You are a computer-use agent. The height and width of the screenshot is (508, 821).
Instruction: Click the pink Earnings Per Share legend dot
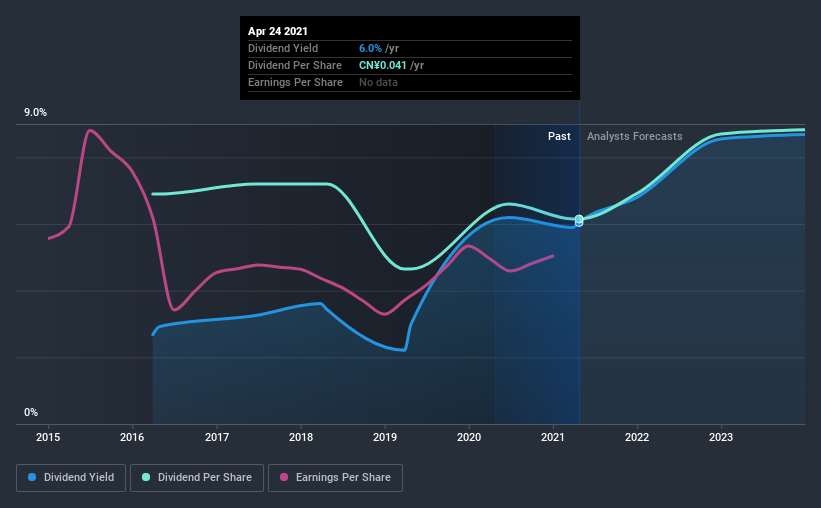tap(284, 477)
